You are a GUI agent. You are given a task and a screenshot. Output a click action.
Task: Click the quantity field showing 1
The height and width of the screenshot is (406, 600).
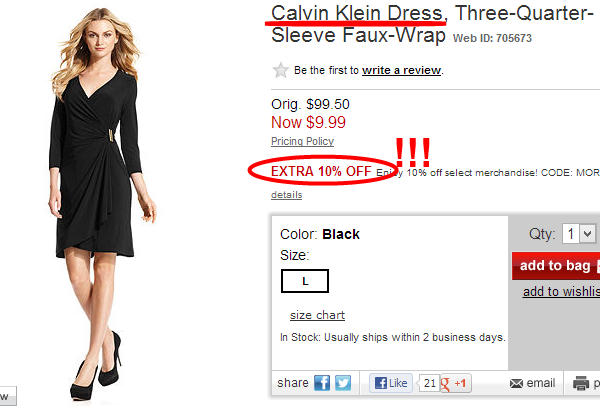[571, 233]
